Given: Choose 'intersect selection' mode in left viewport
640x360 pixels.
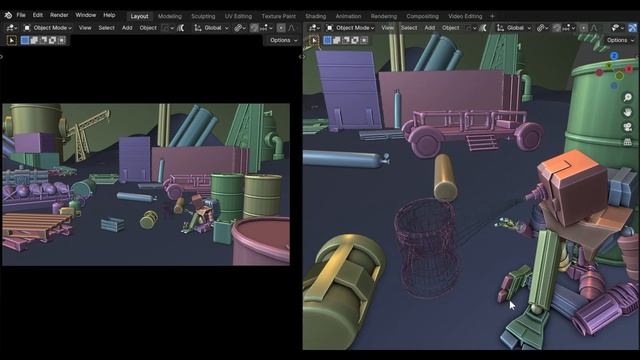Looking at the screenshot, I should coord(61,40).
